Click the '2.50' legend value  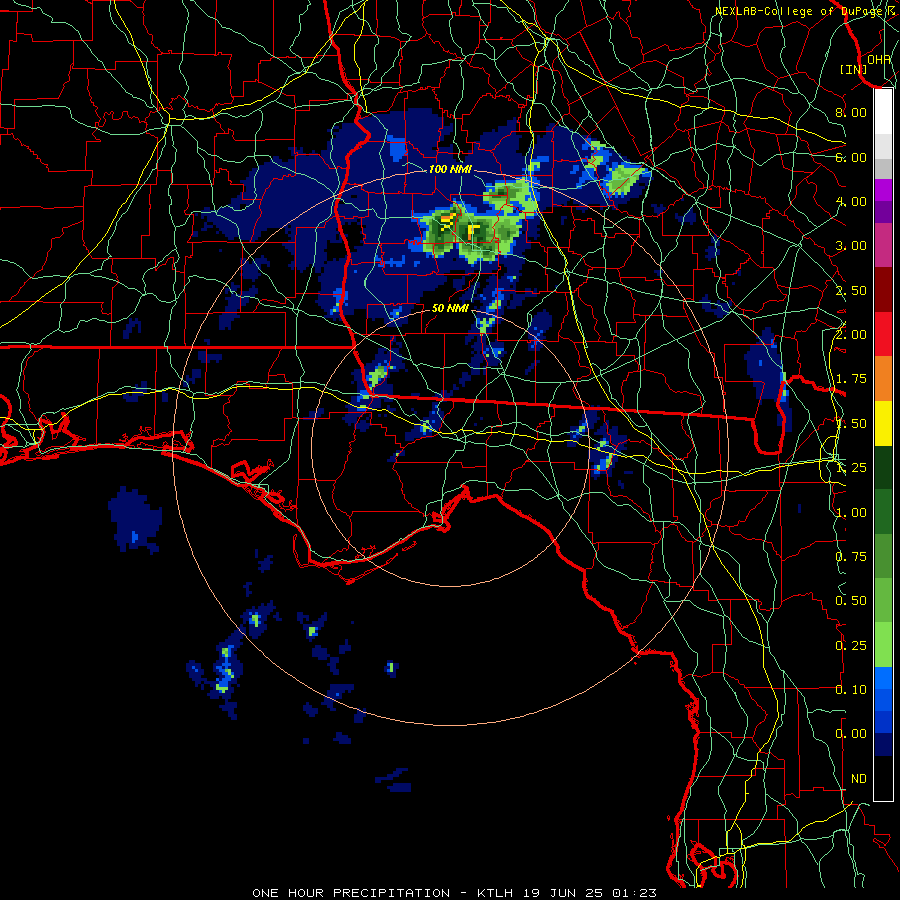tap(851, 290)
